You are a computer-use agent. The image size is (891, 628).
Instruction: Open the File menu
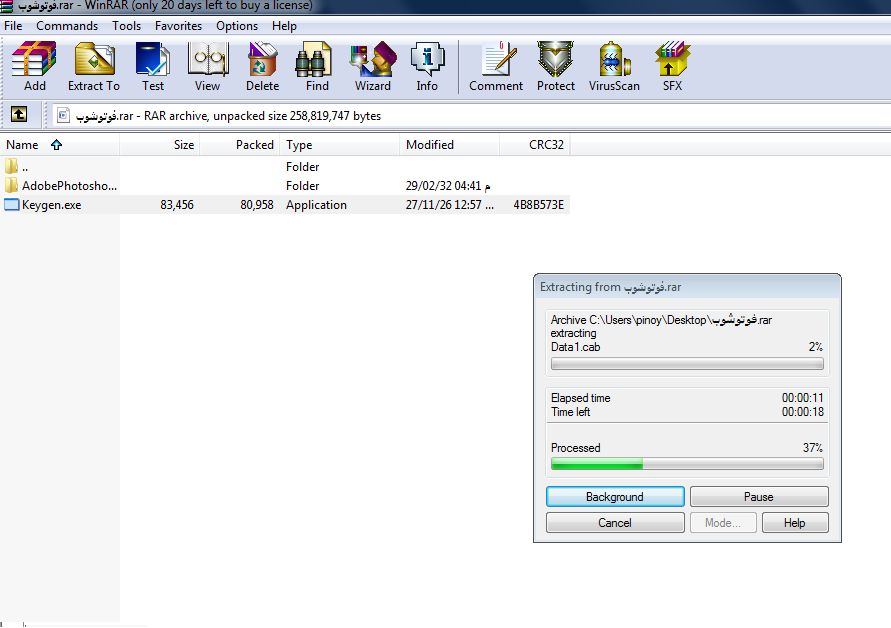[13, 26]
